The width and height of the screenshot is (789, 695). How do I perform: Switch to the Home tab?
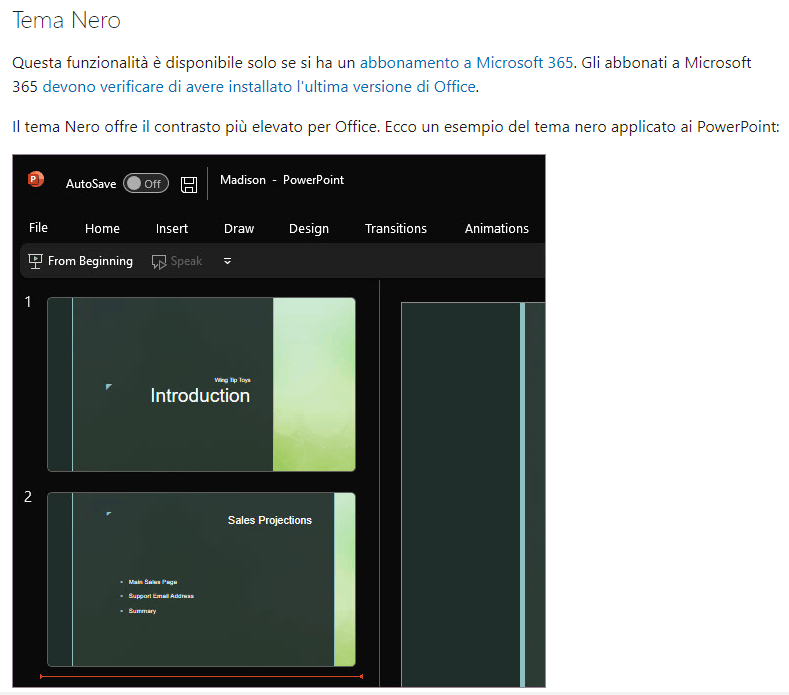coord(102,228)
